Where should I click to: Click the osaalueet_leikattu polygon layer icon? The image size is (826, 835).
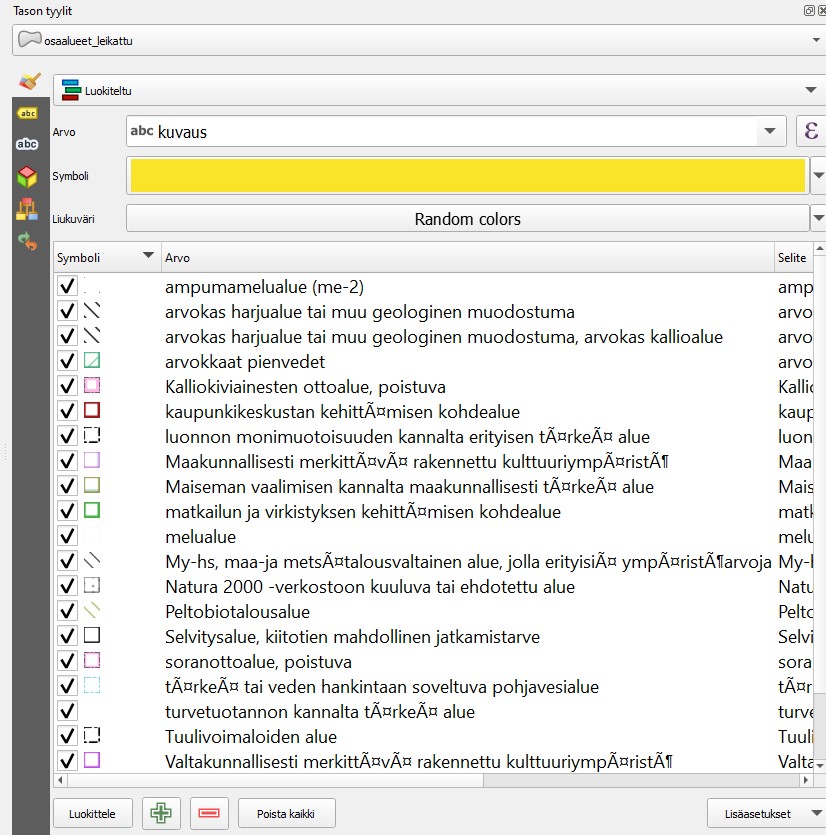[x=29, y=40]
